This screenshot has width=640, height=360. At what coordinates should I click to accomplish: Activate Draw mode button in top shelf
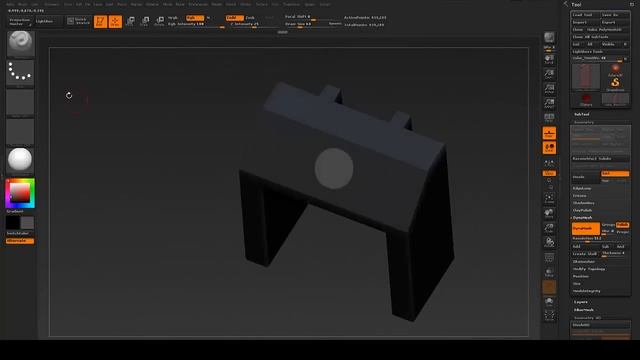point(115,21)
